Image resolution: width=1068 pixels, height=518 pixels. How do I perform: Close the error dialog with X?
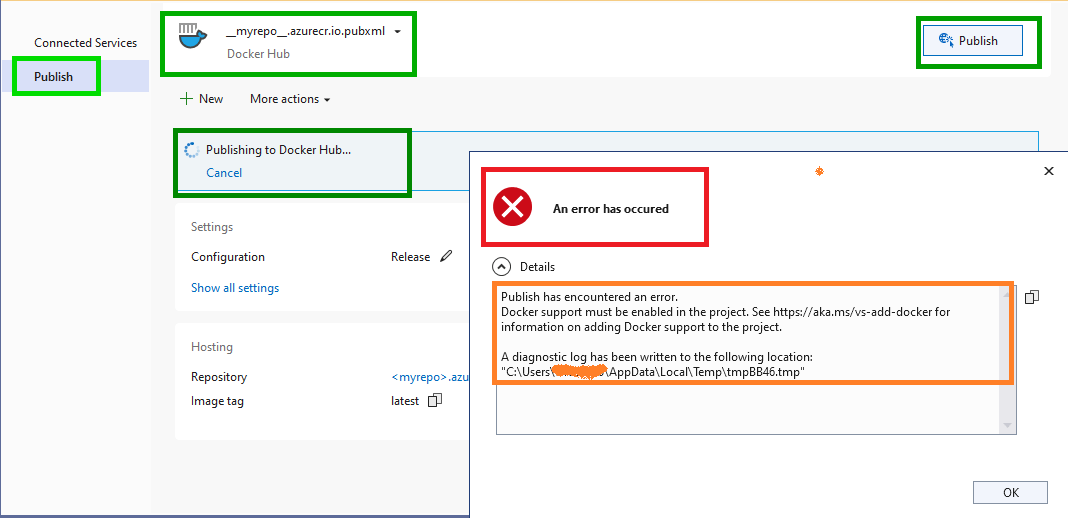[1049, 171]
